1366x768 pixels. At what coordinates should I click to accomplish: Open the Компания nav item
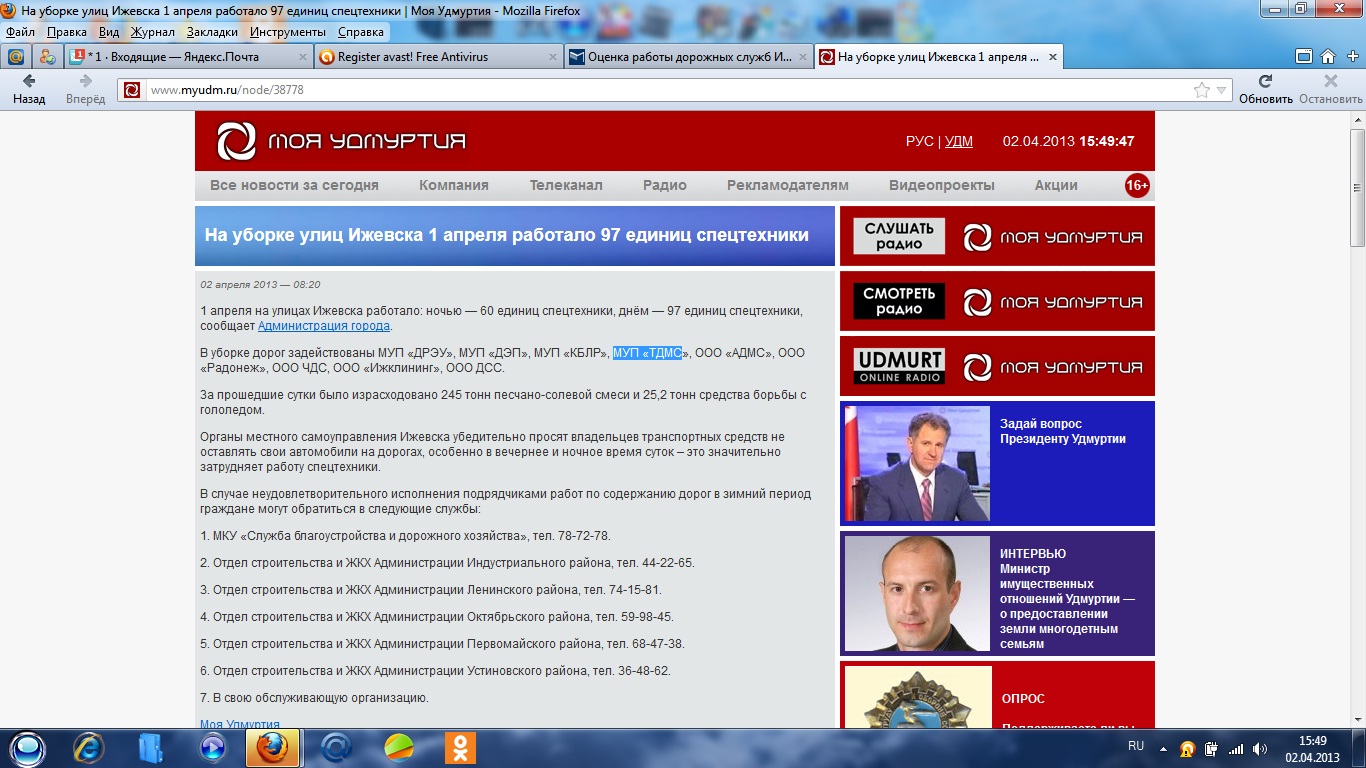[x=454, y=185]
